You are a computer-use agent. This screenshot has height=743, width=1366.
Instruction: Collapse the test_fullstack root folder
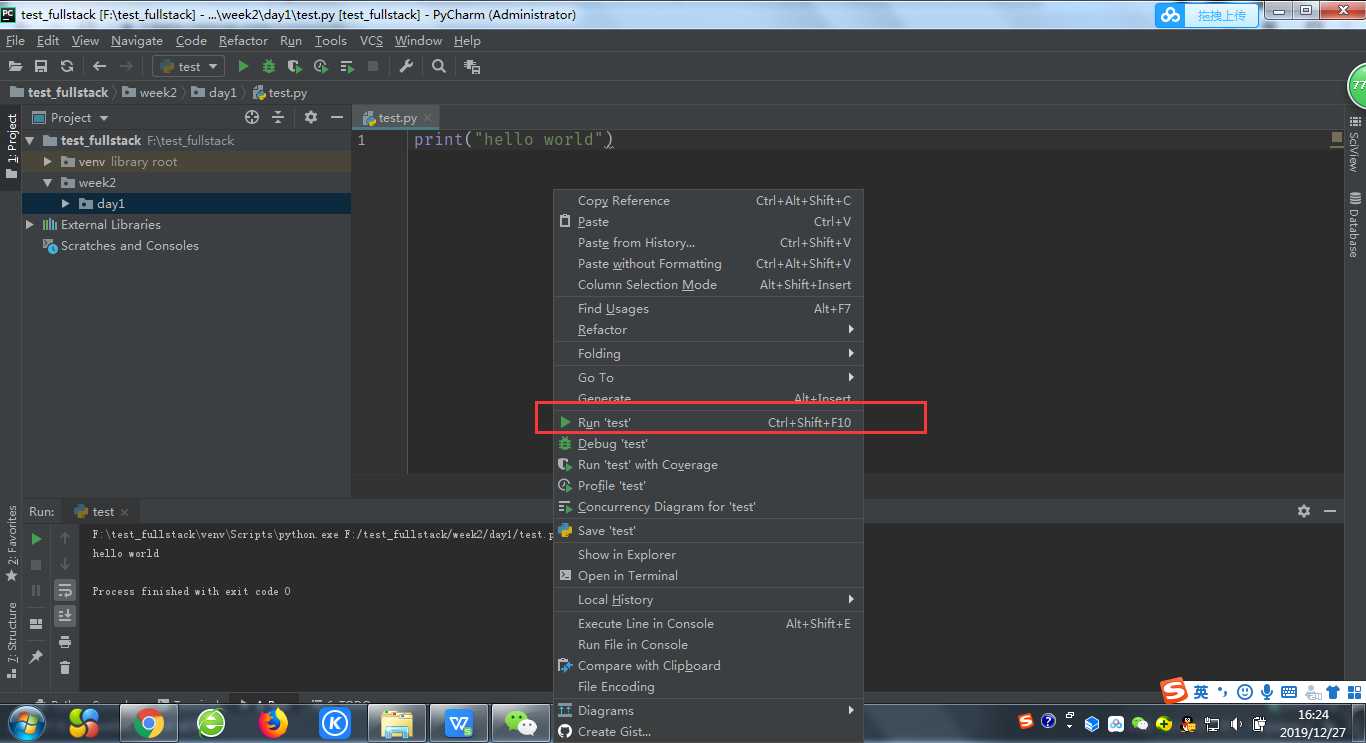[x=30, y=140]
